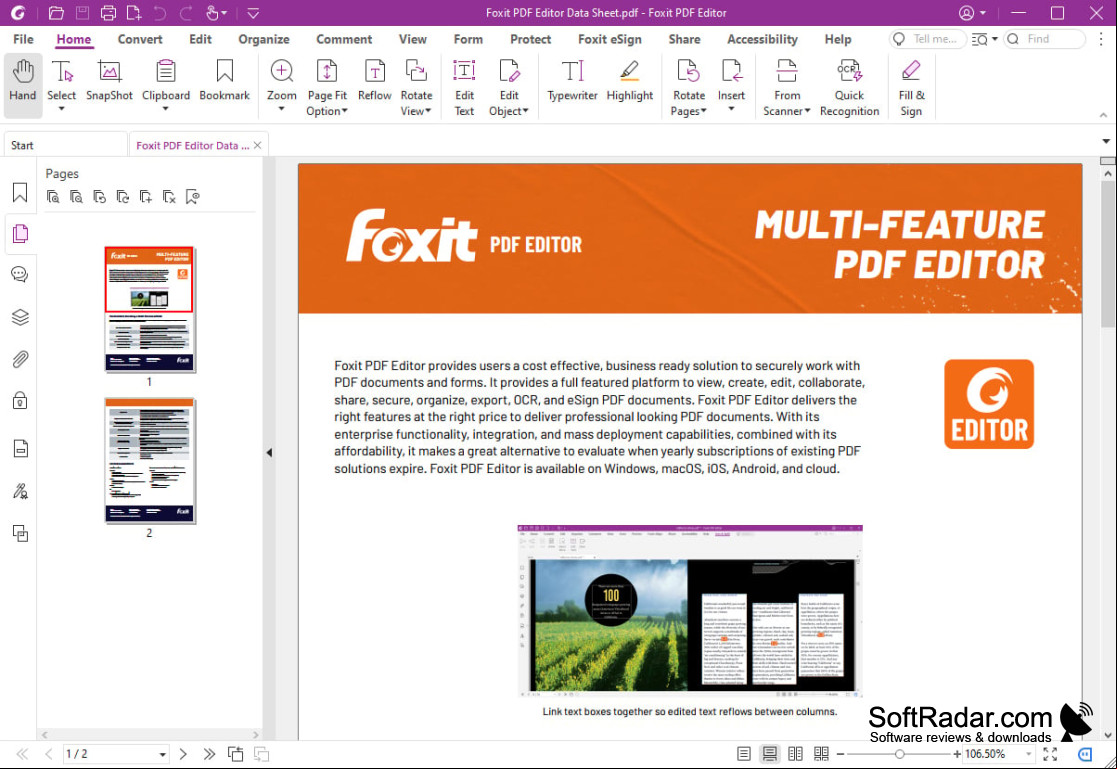Image resolution: width=1117 pixels, height=769 pixels.
Task: Click the Tell me search field
Action: coord(928,39)
